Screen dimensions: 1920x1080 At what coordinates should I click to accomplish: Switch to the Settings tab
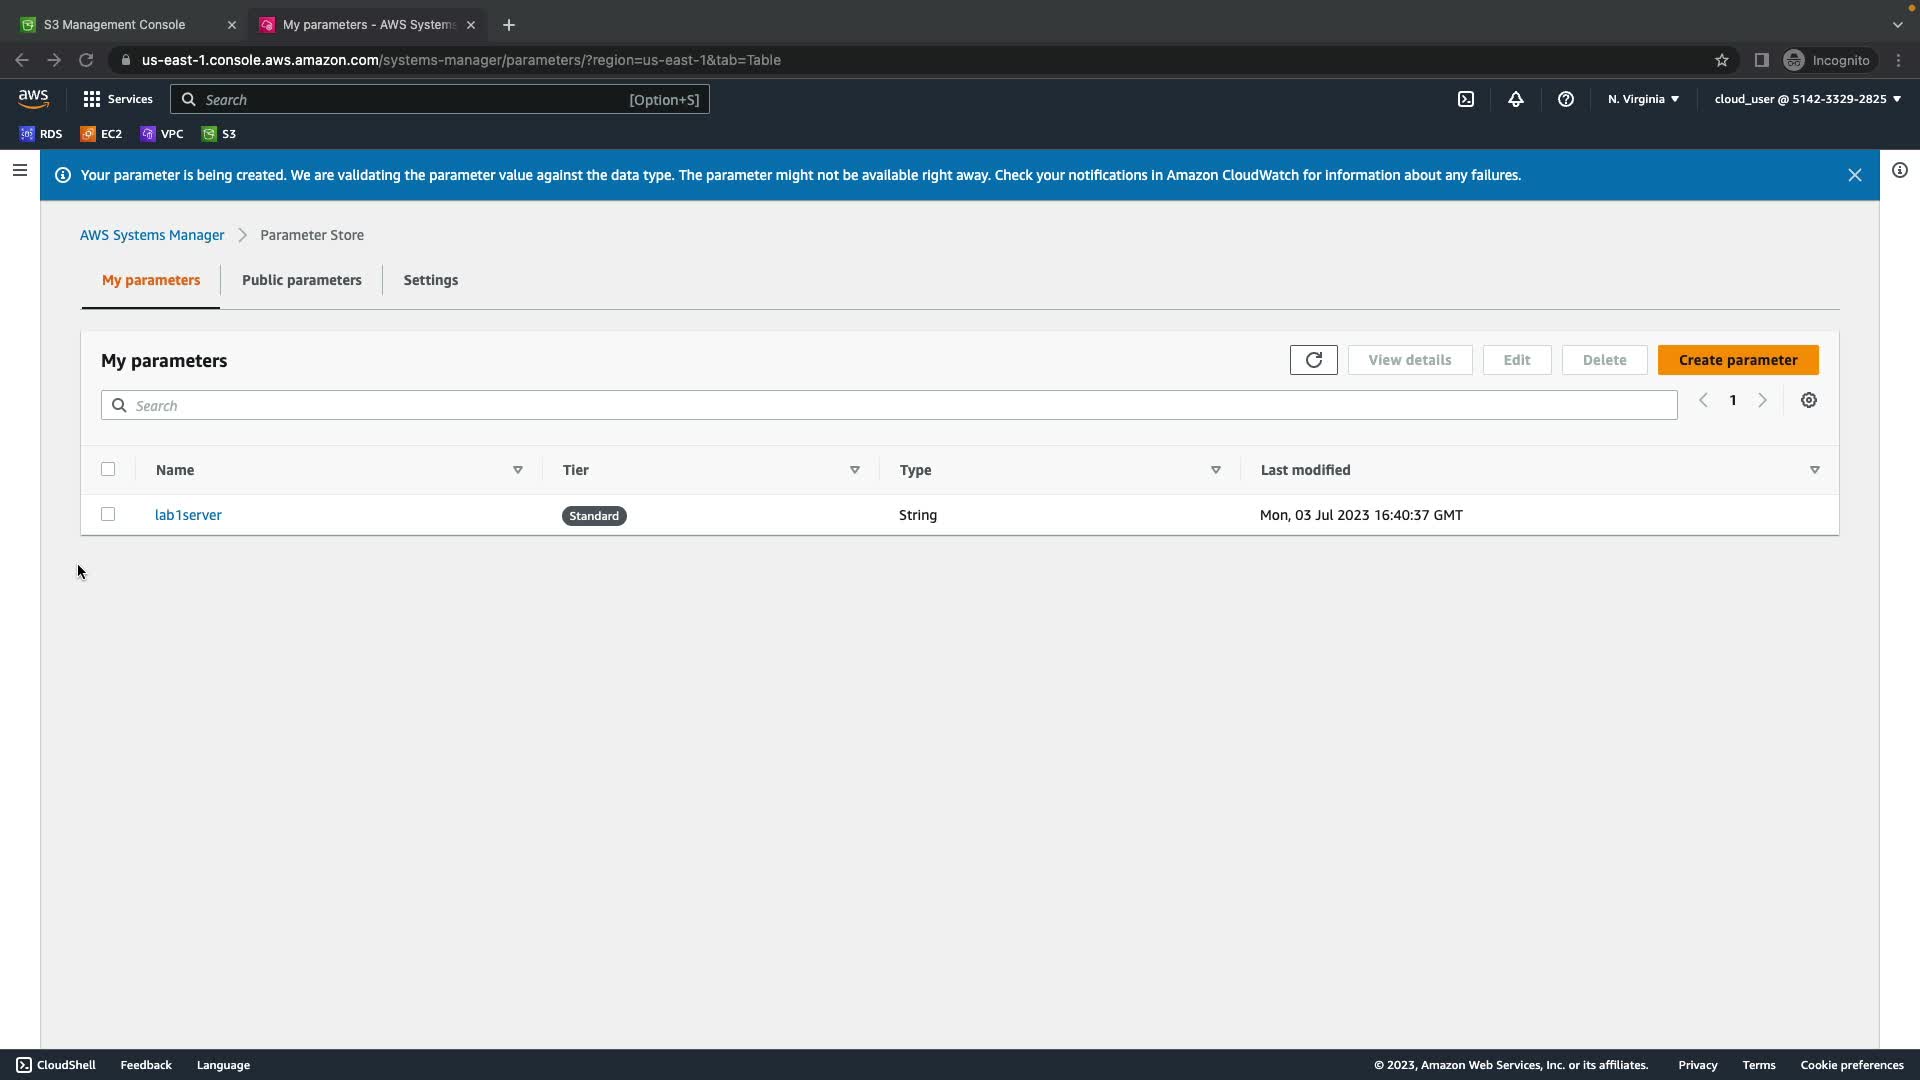pos(430,280)
